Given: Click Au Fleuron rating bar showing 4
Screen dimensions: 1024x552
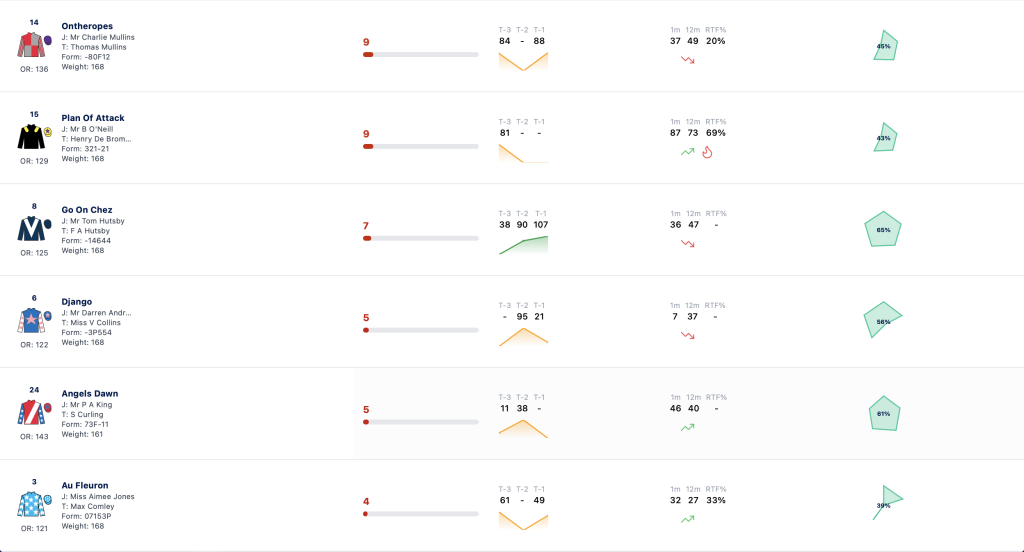Looking at the screenshot, I should click(421, 514).
